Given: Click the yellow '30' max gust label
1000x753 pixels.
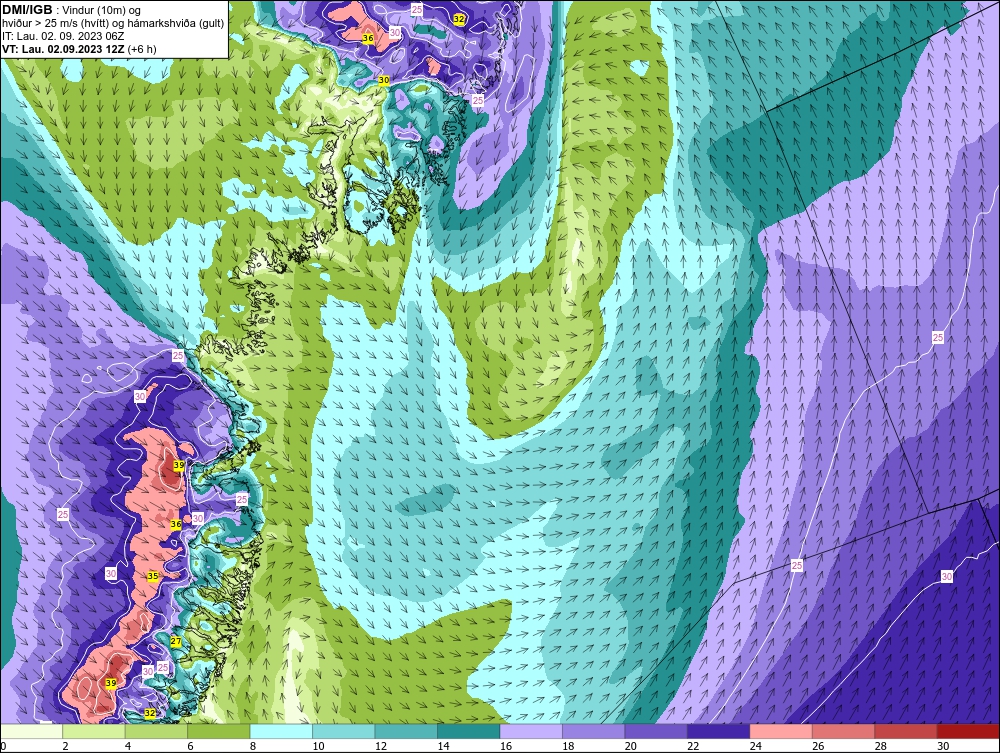Looking at the screenshot, I should [x=383, y=80].
